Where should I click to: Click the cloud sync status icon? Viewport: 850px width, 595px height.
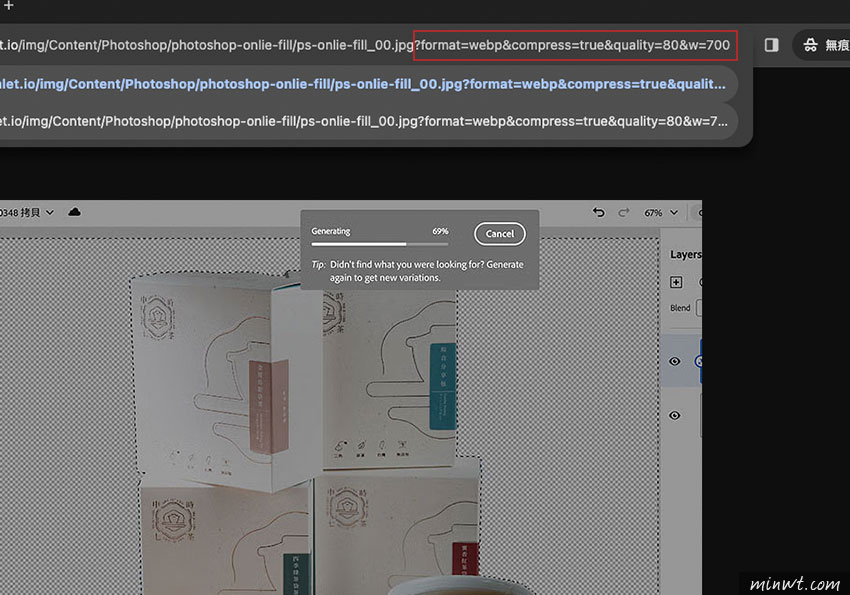[74, 212]
